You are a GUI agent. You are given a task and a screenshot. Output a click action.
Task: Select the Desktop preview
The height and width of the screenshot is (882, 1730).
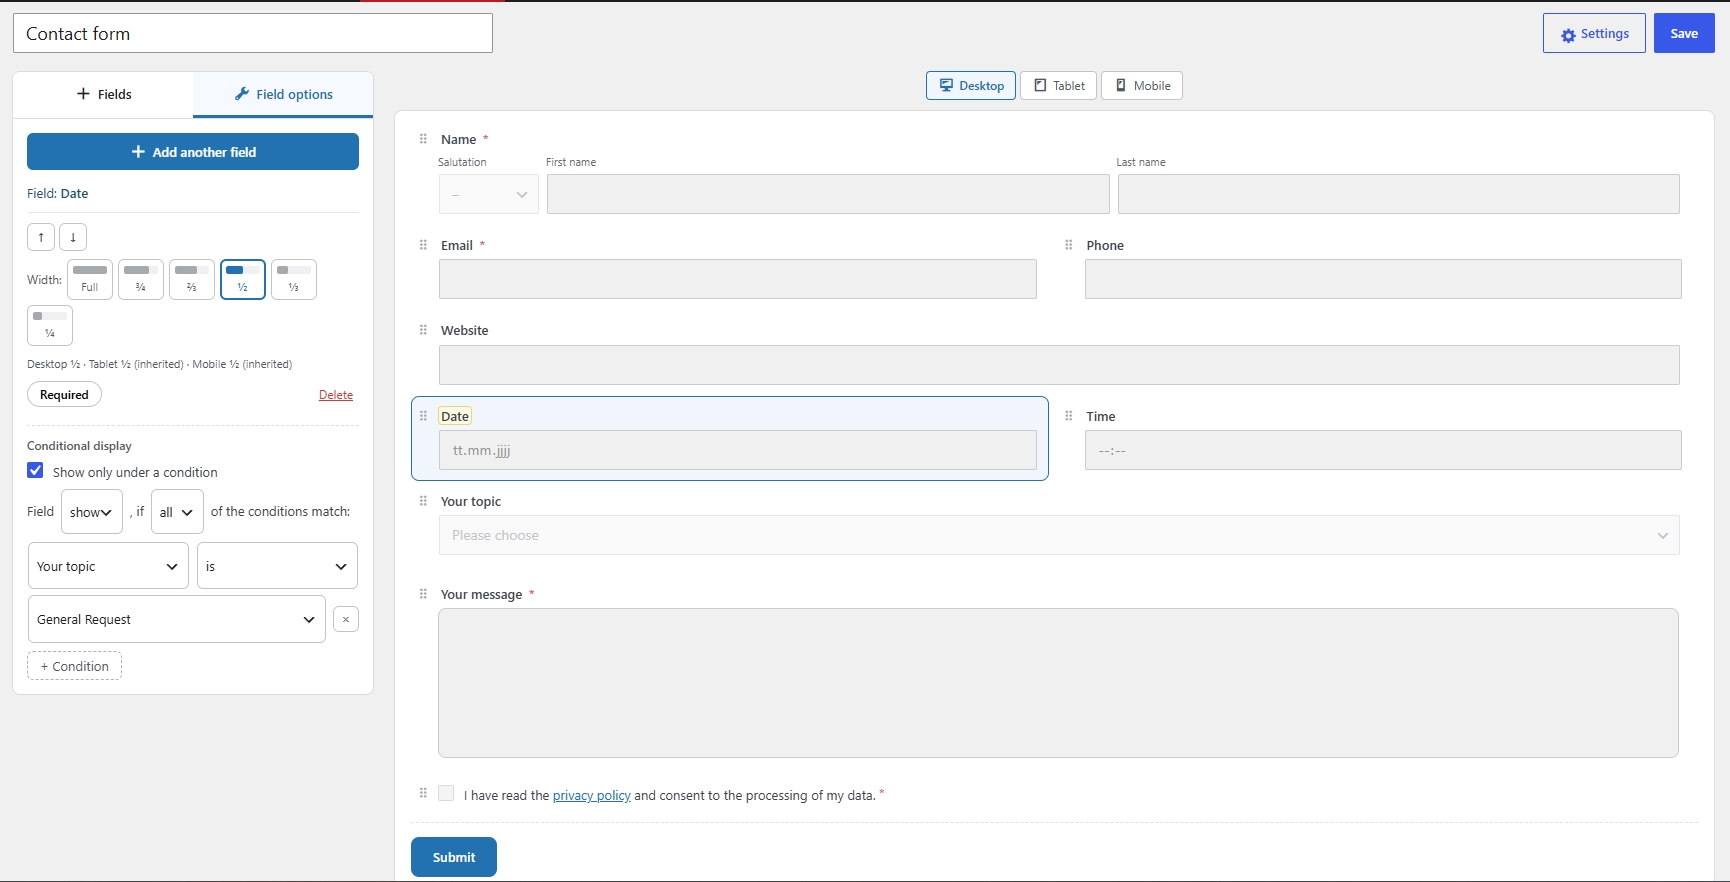[x=971, y=86]
